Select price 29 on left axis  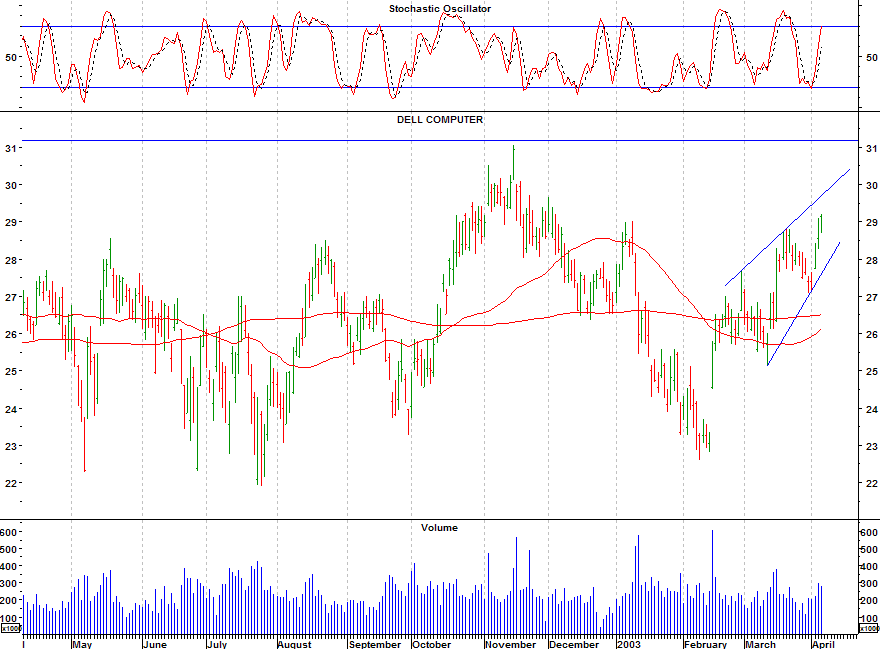coord(11,222)
